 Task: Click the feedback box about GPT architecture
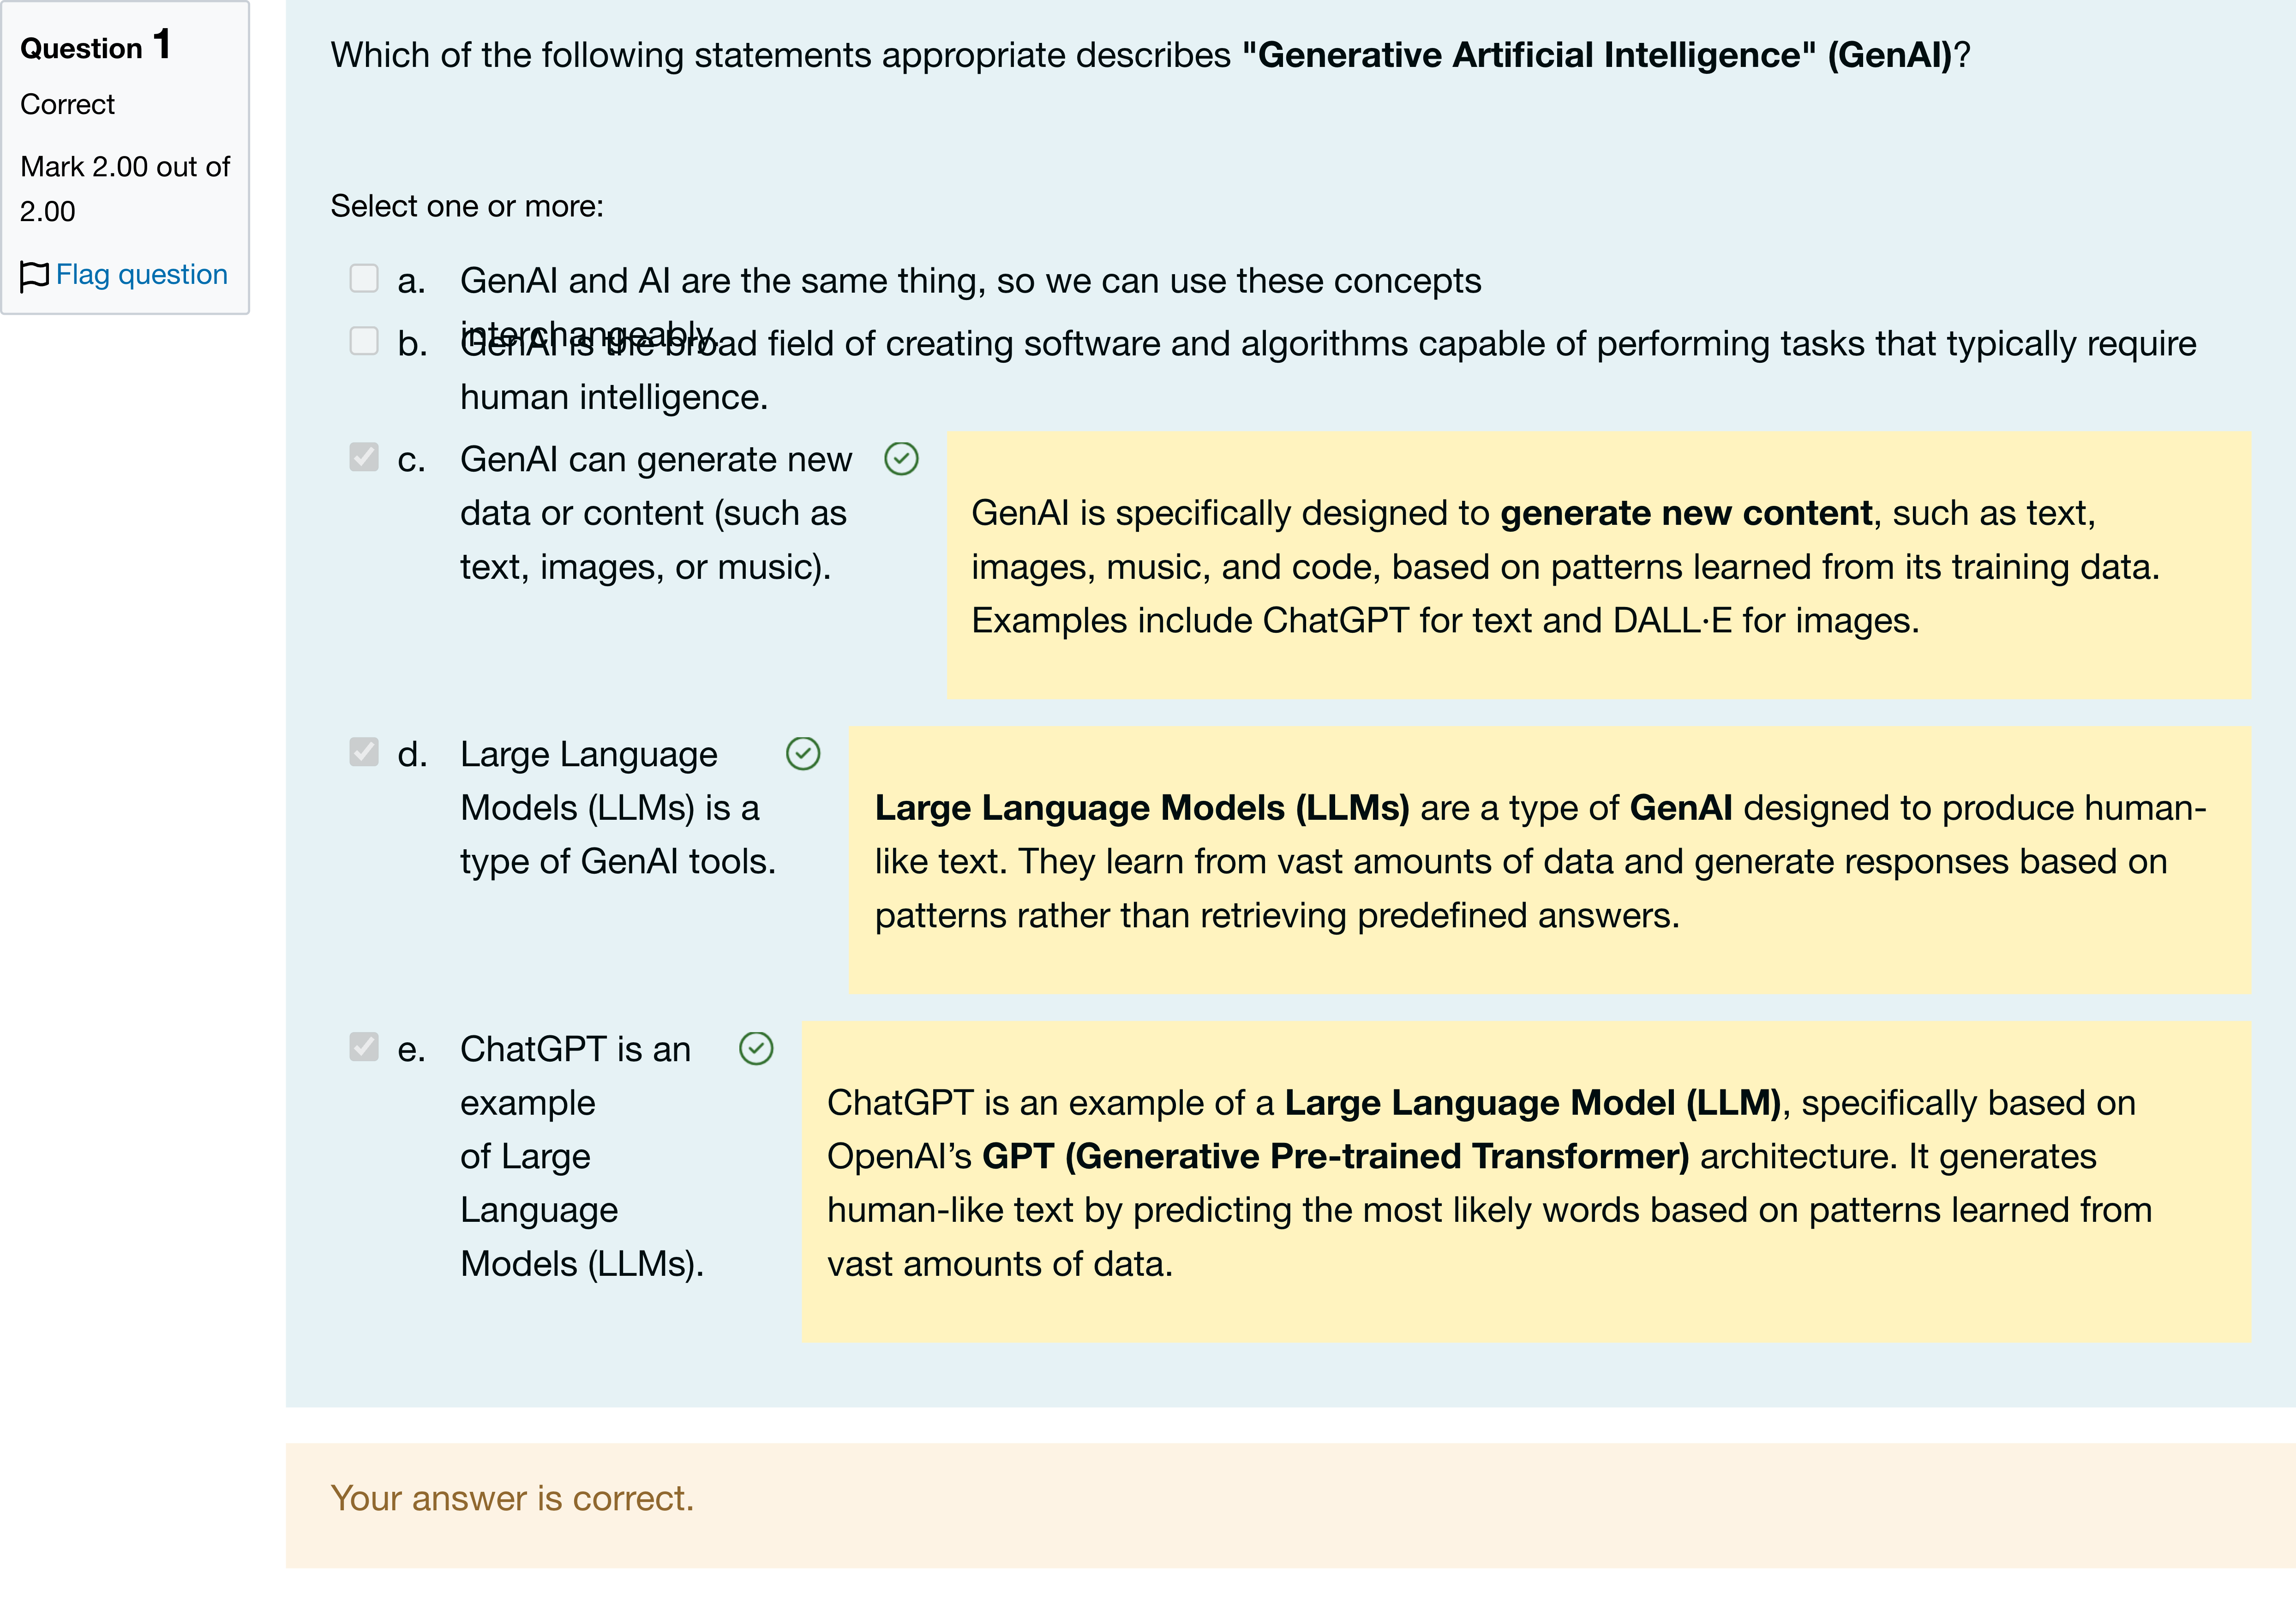[1526, 1182]
